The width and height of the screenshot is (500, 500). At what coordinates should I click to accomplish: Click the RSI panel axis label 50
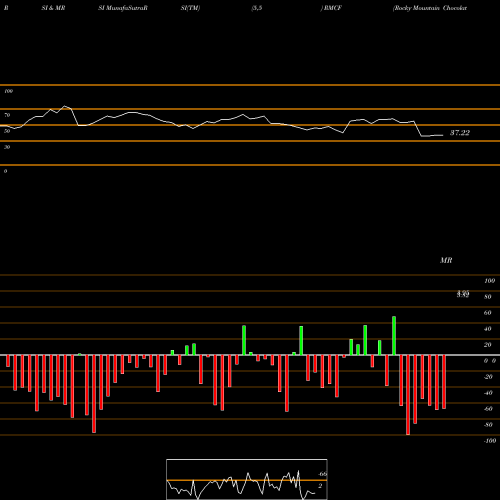7,131
